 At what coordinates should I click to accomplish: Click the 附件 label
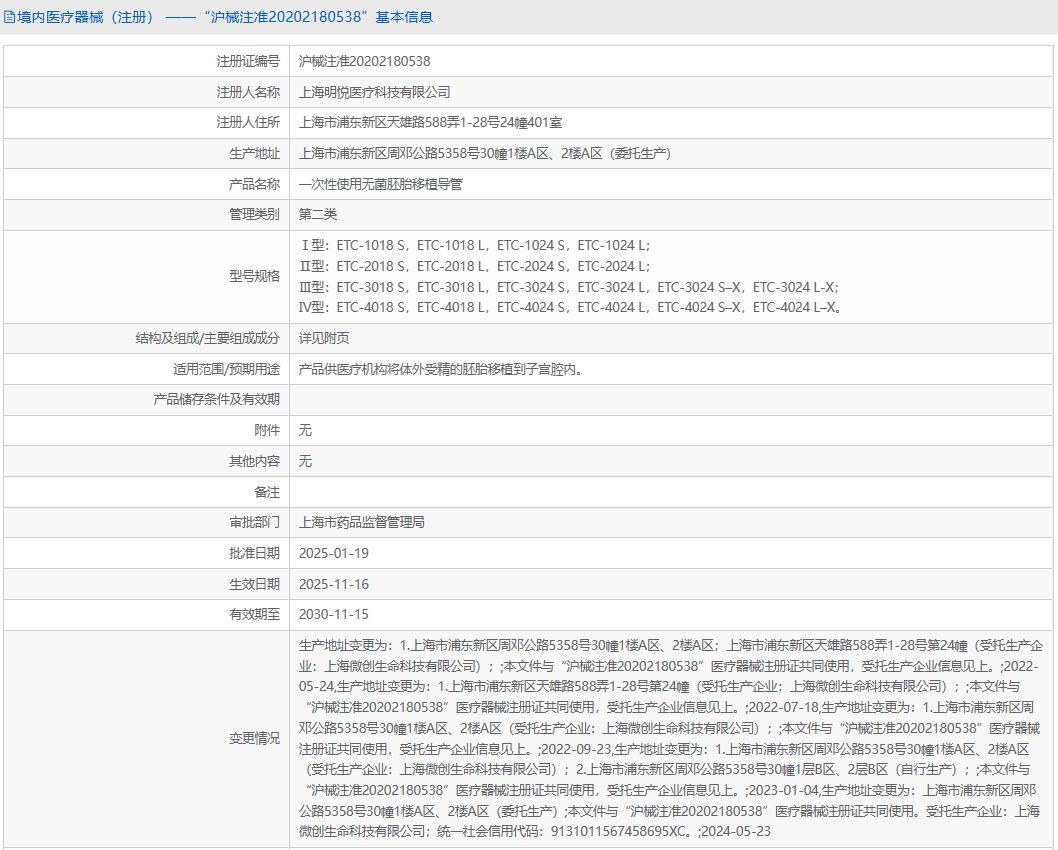267,430
